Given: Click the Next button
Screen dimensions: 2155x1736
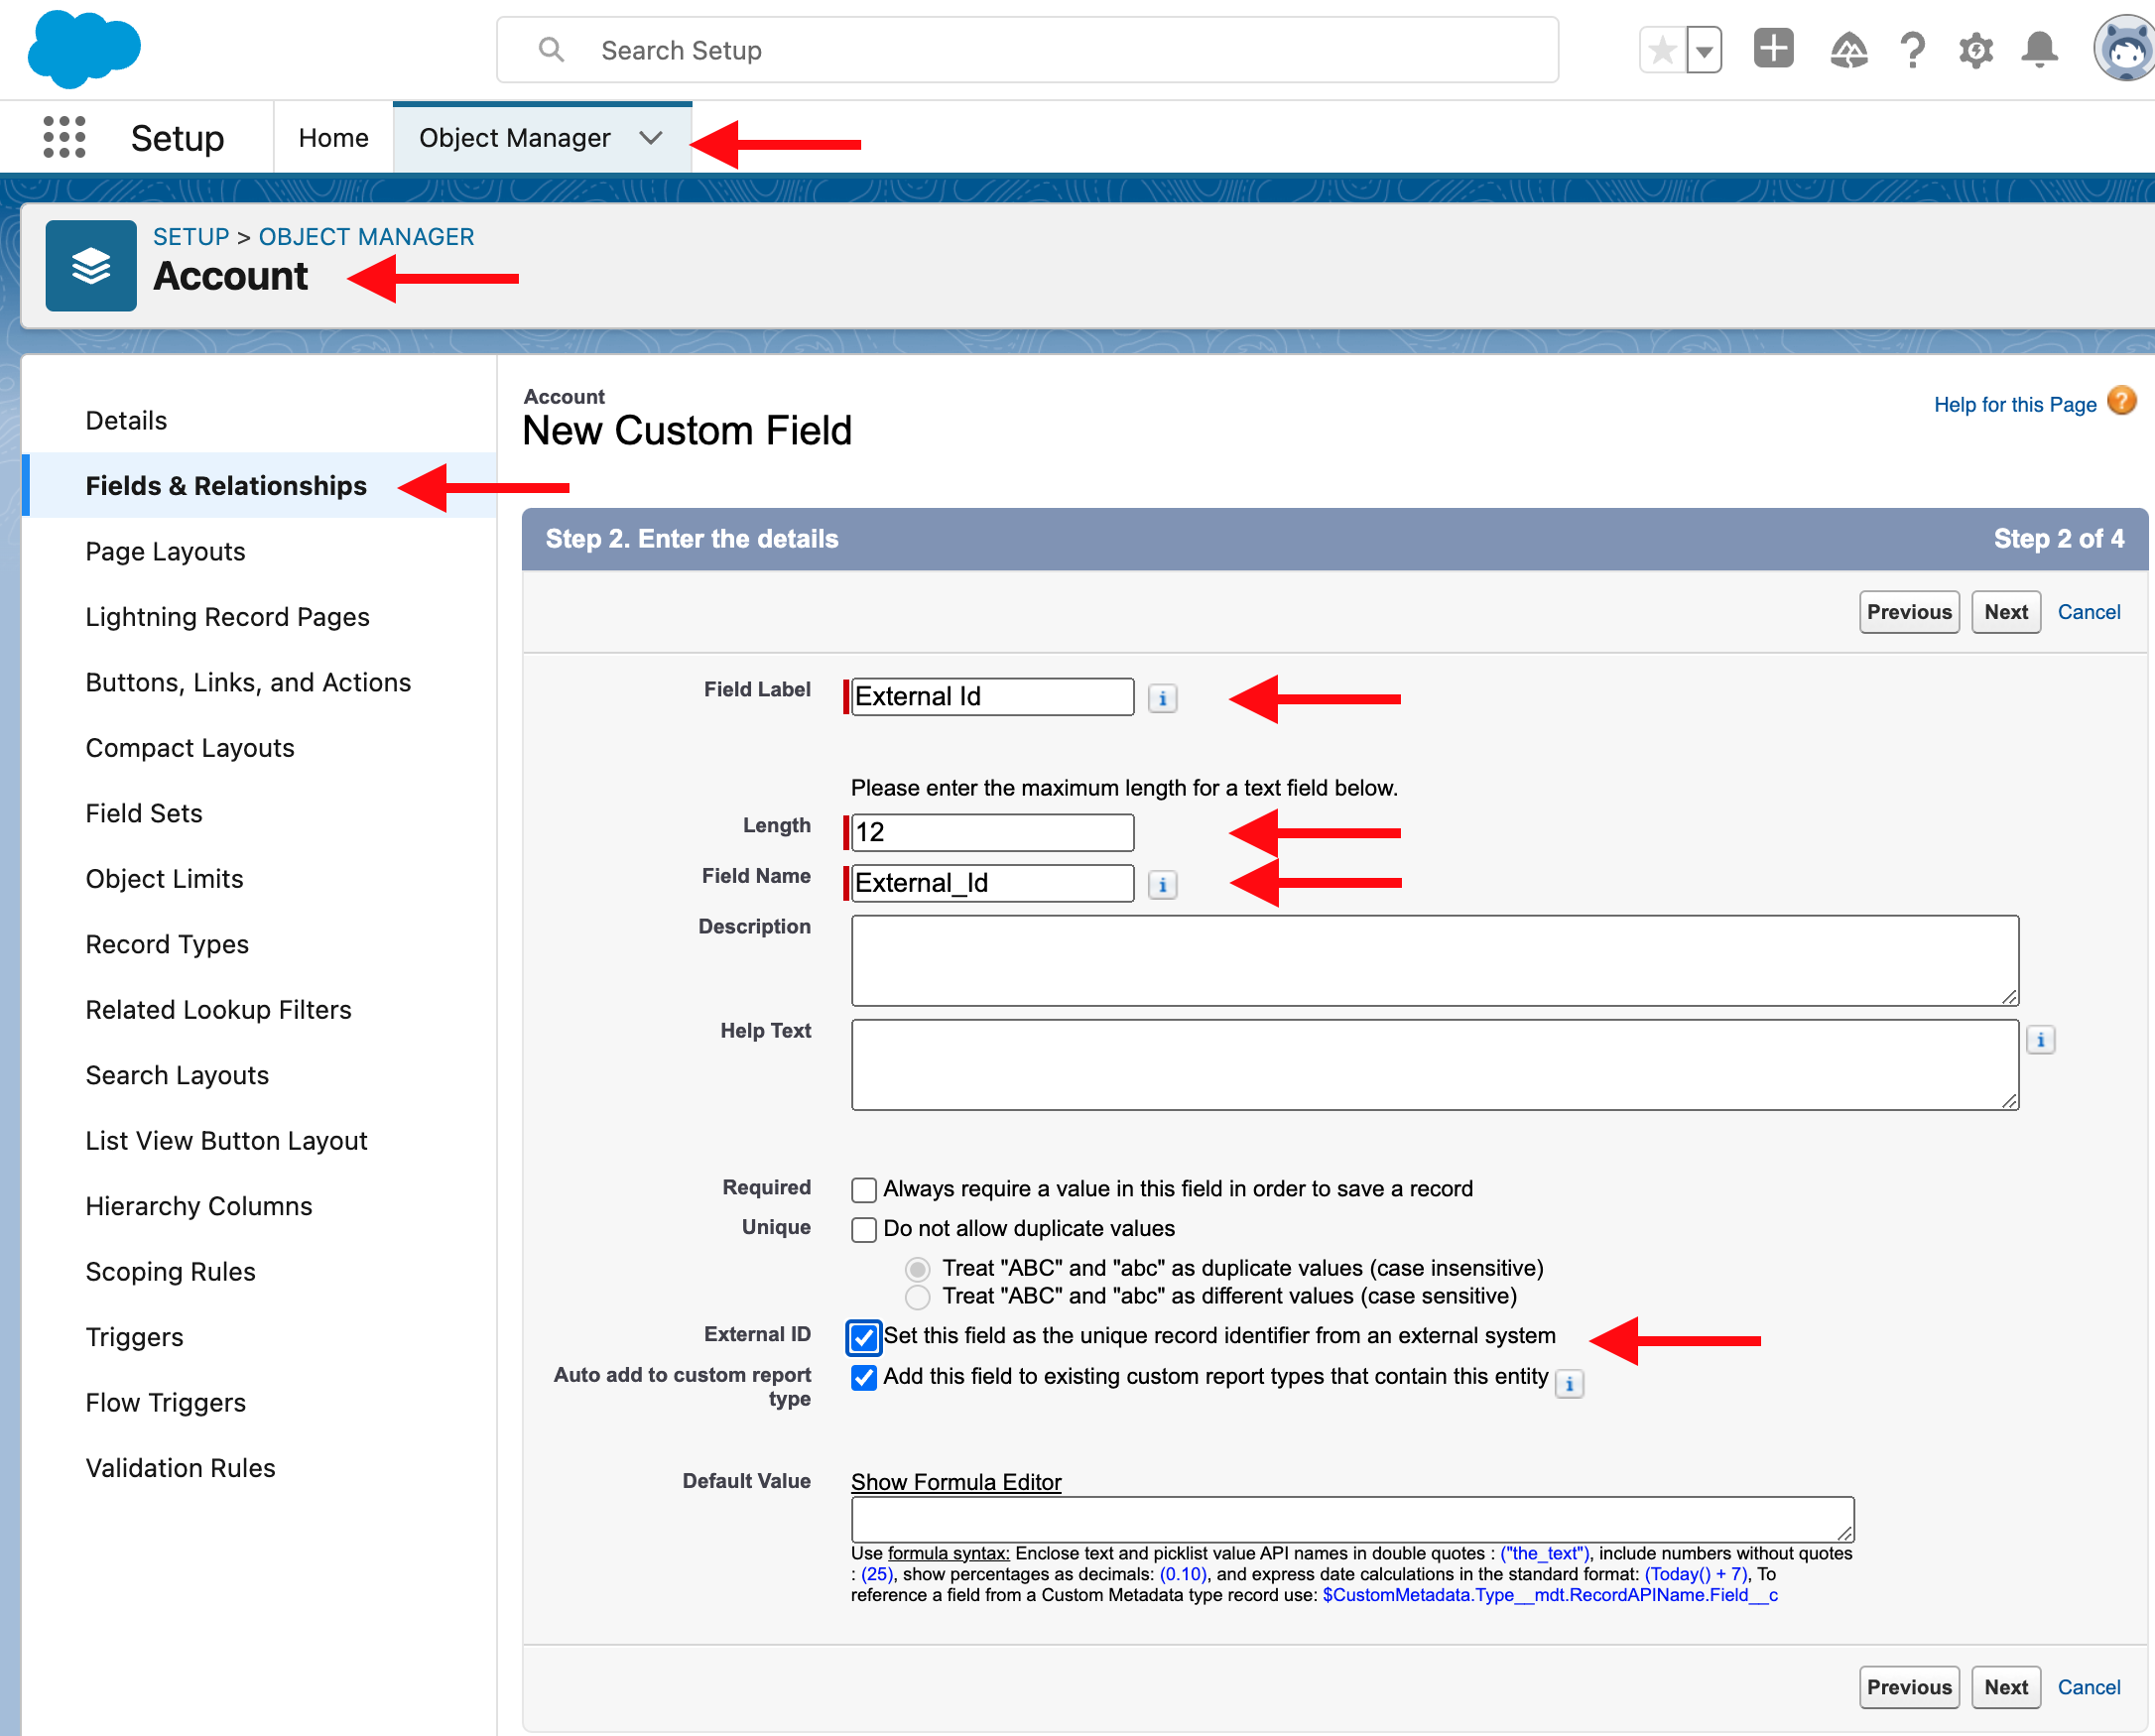Looking at the screenshot, I should (x=2005, y=611).
